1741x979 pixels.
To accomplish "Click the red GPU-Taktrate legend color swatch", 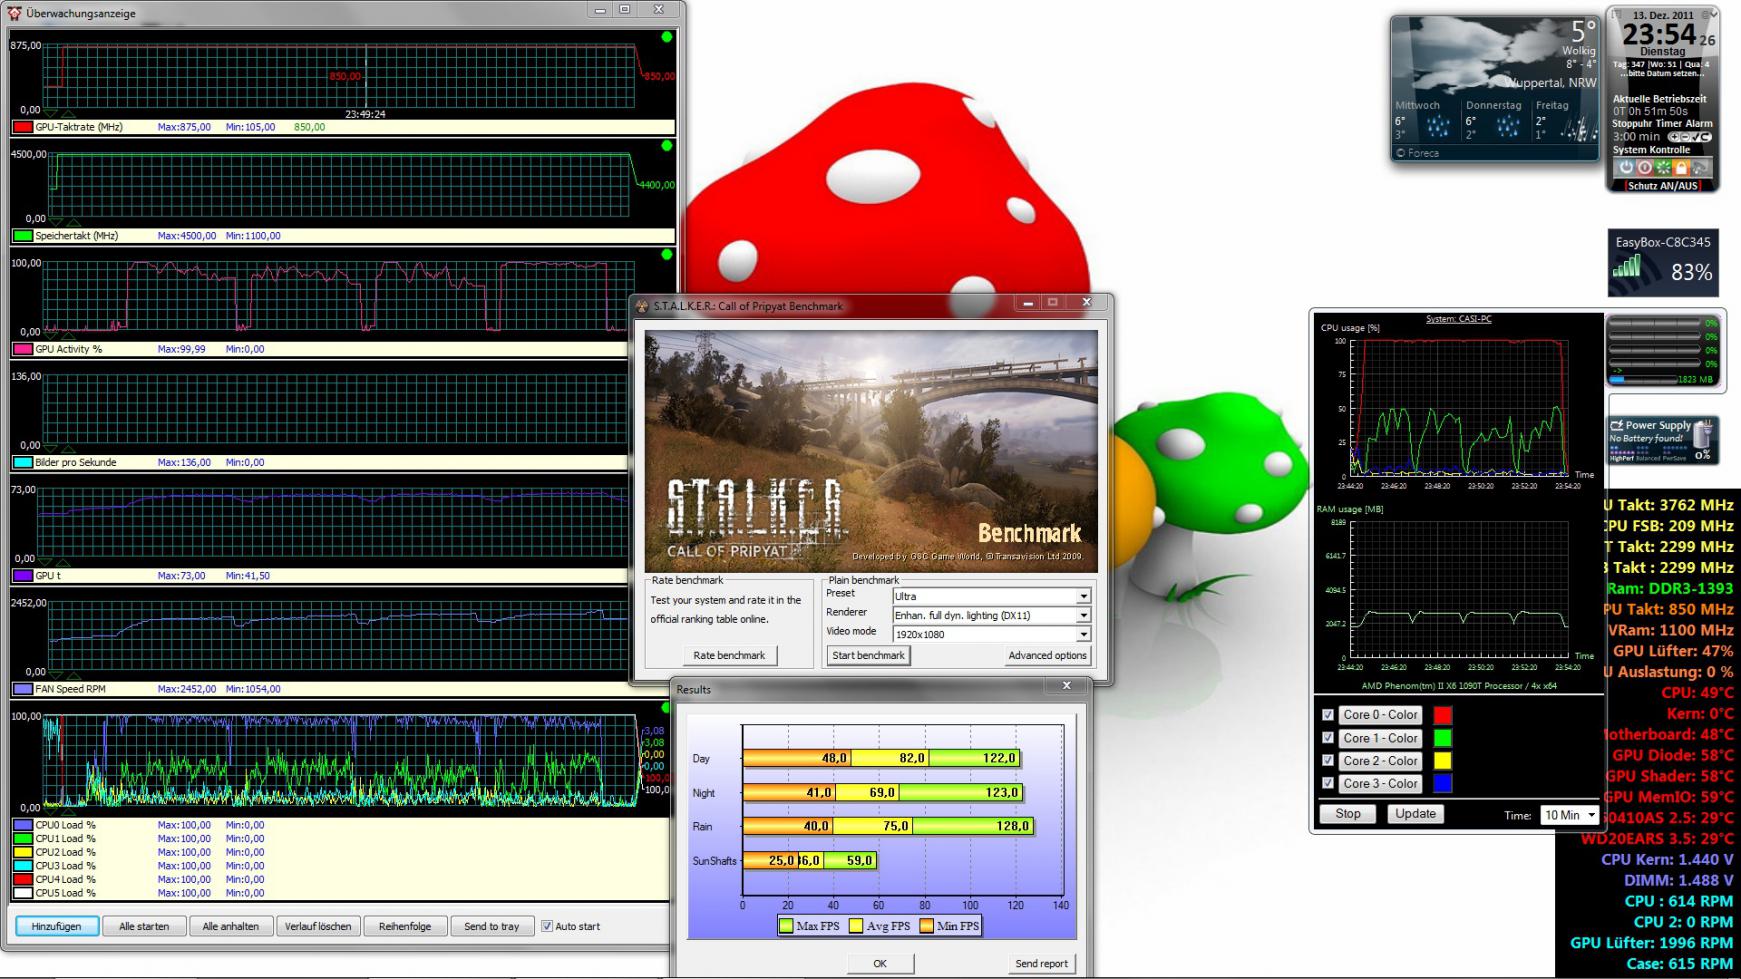I will point(22,127).
